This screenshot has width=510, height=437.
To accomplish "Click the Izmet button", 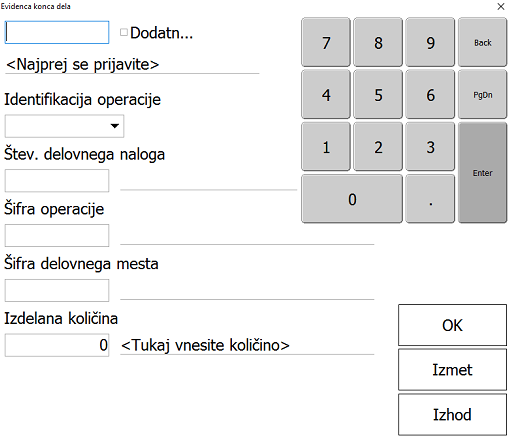I will click(x=452, y=370).
